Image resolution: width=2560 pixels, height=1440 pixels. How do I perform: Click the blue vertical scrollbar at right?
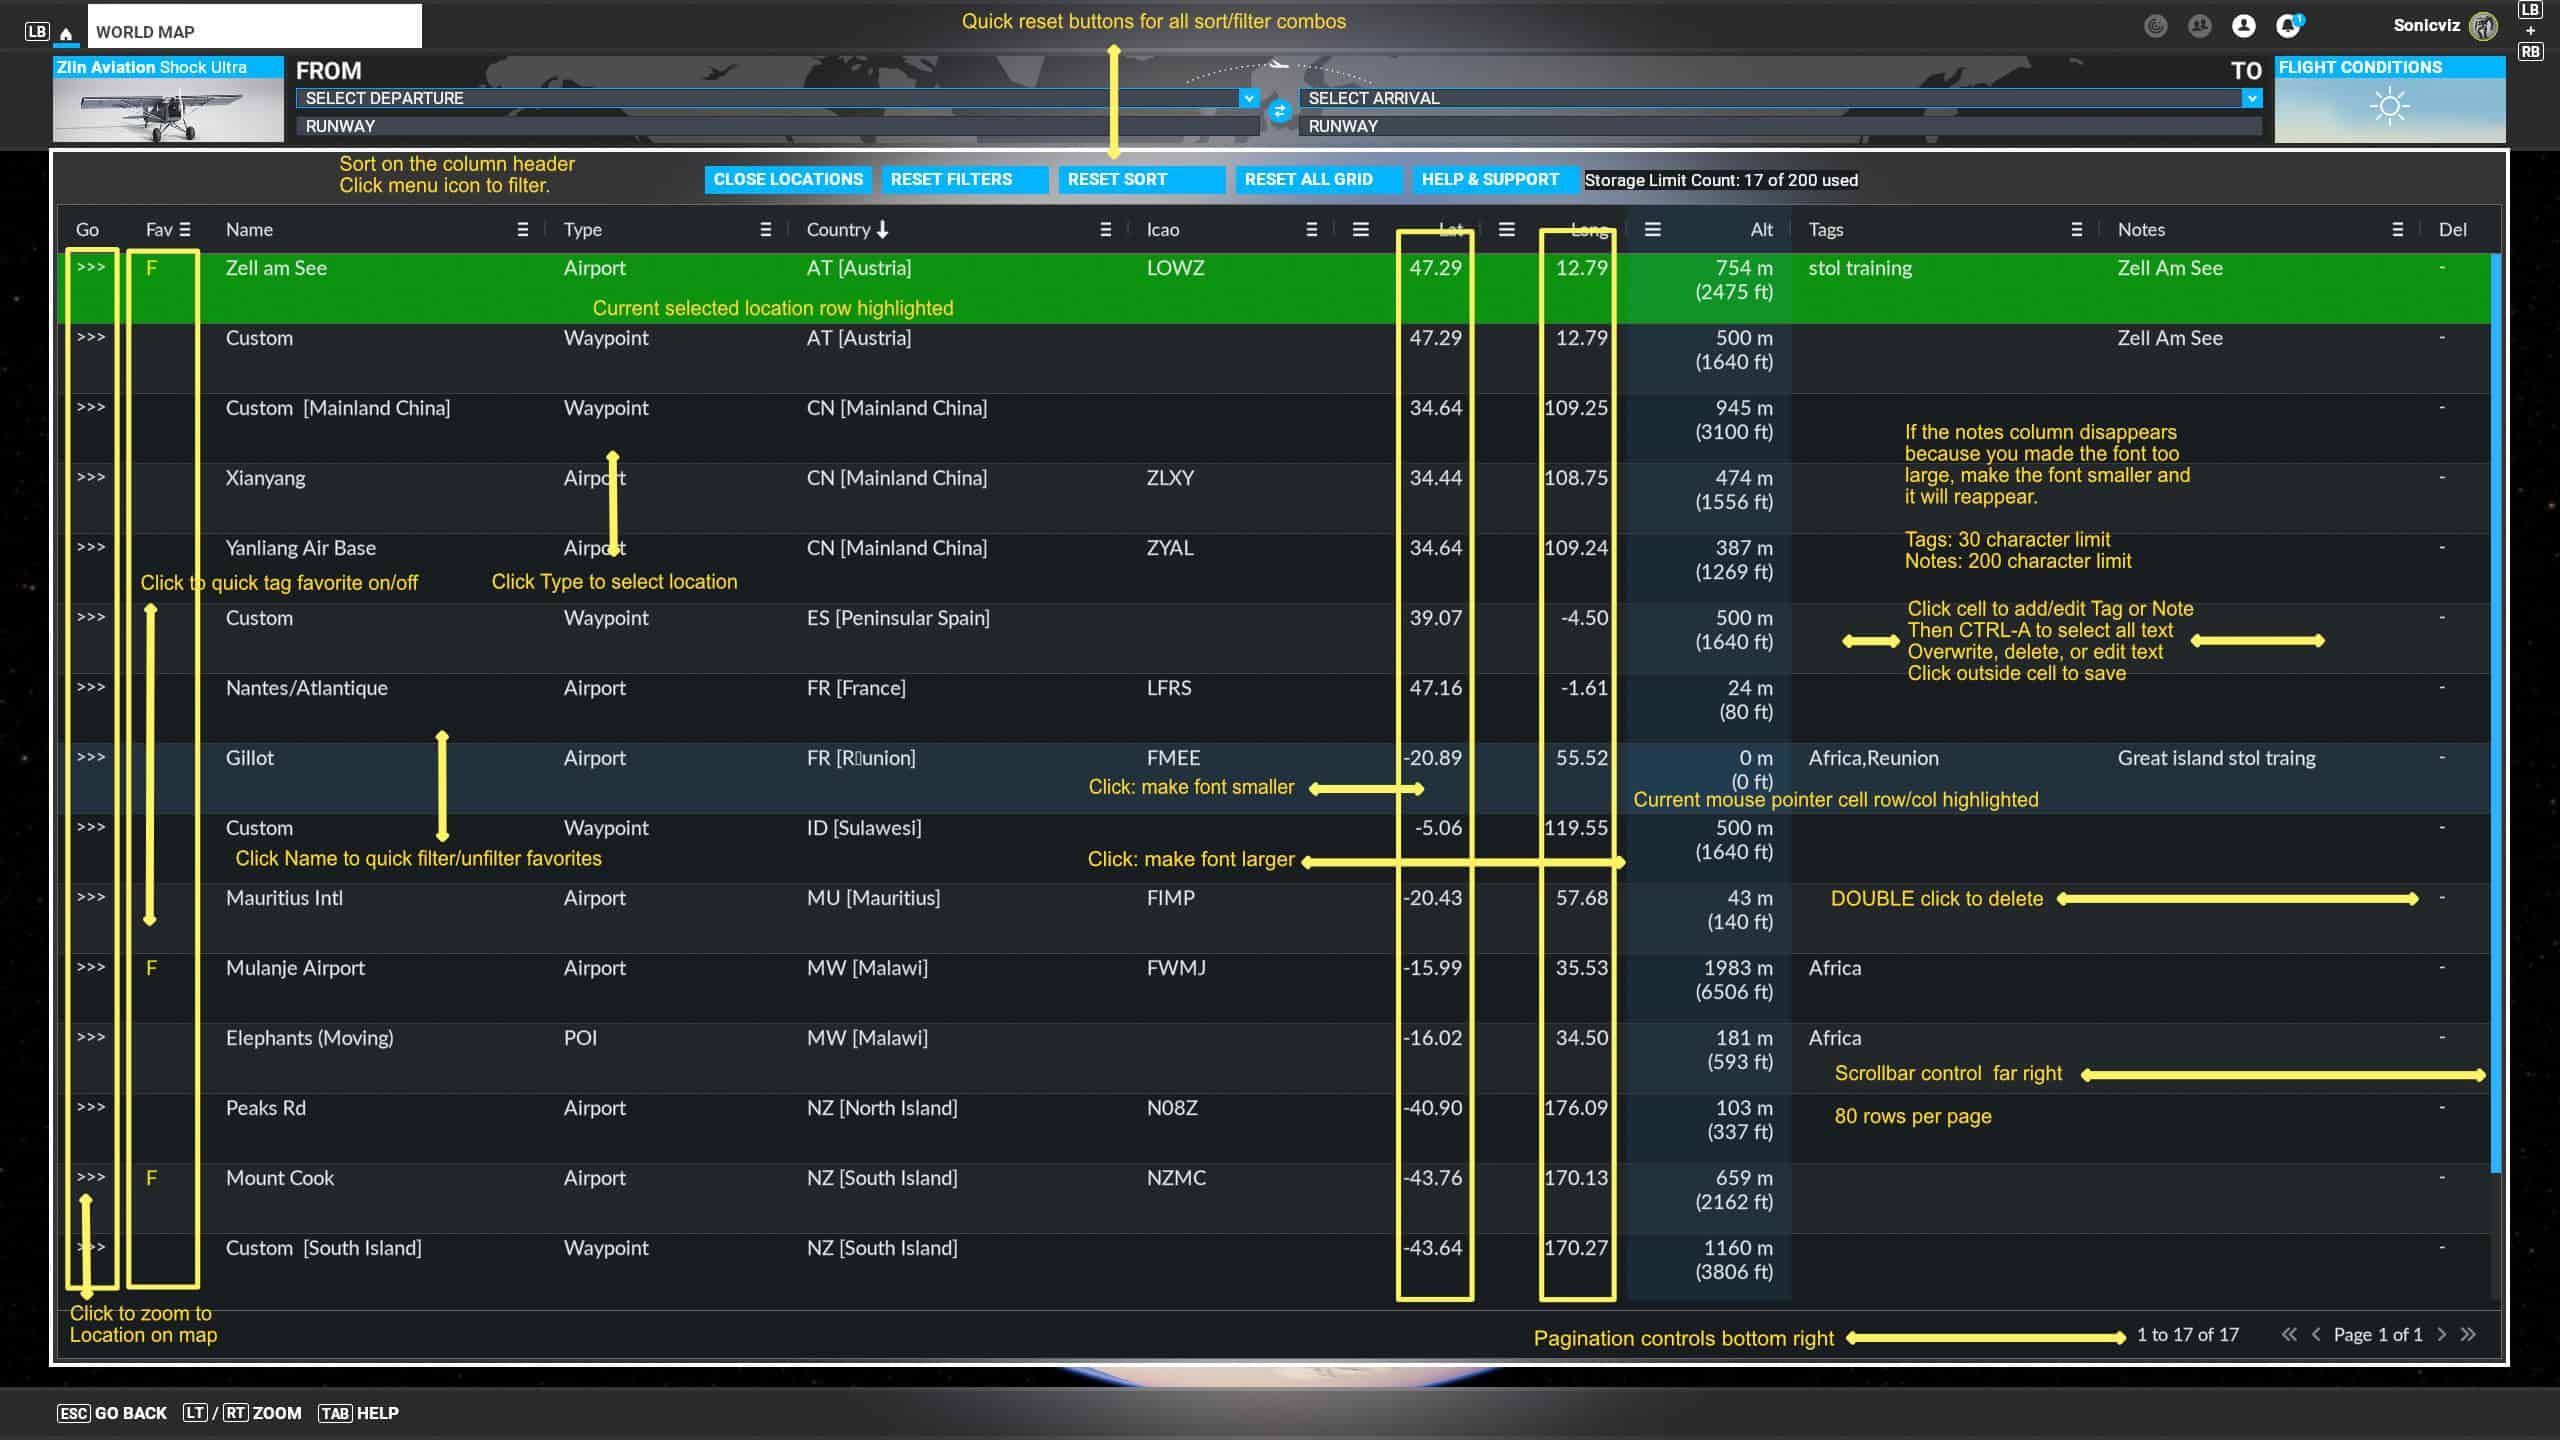click(x=2496, y=700)
